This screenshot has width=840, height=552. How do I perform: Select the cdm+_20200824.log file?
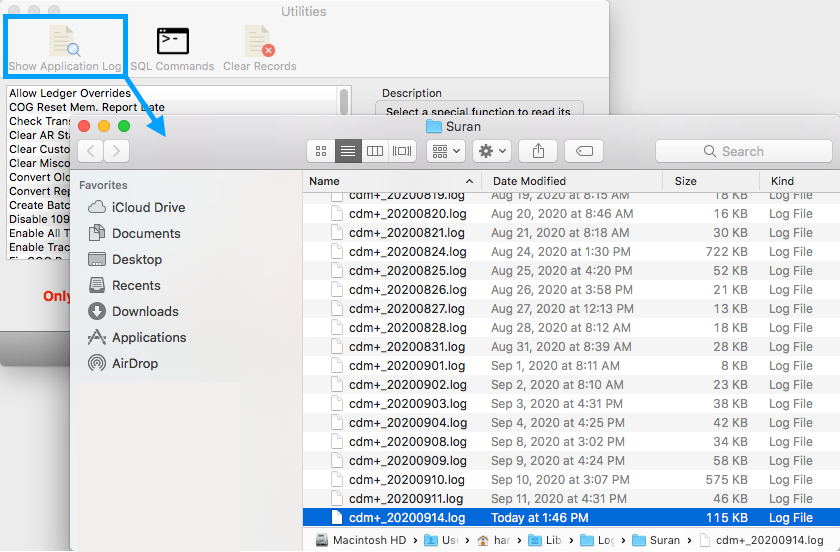[407, 251]
